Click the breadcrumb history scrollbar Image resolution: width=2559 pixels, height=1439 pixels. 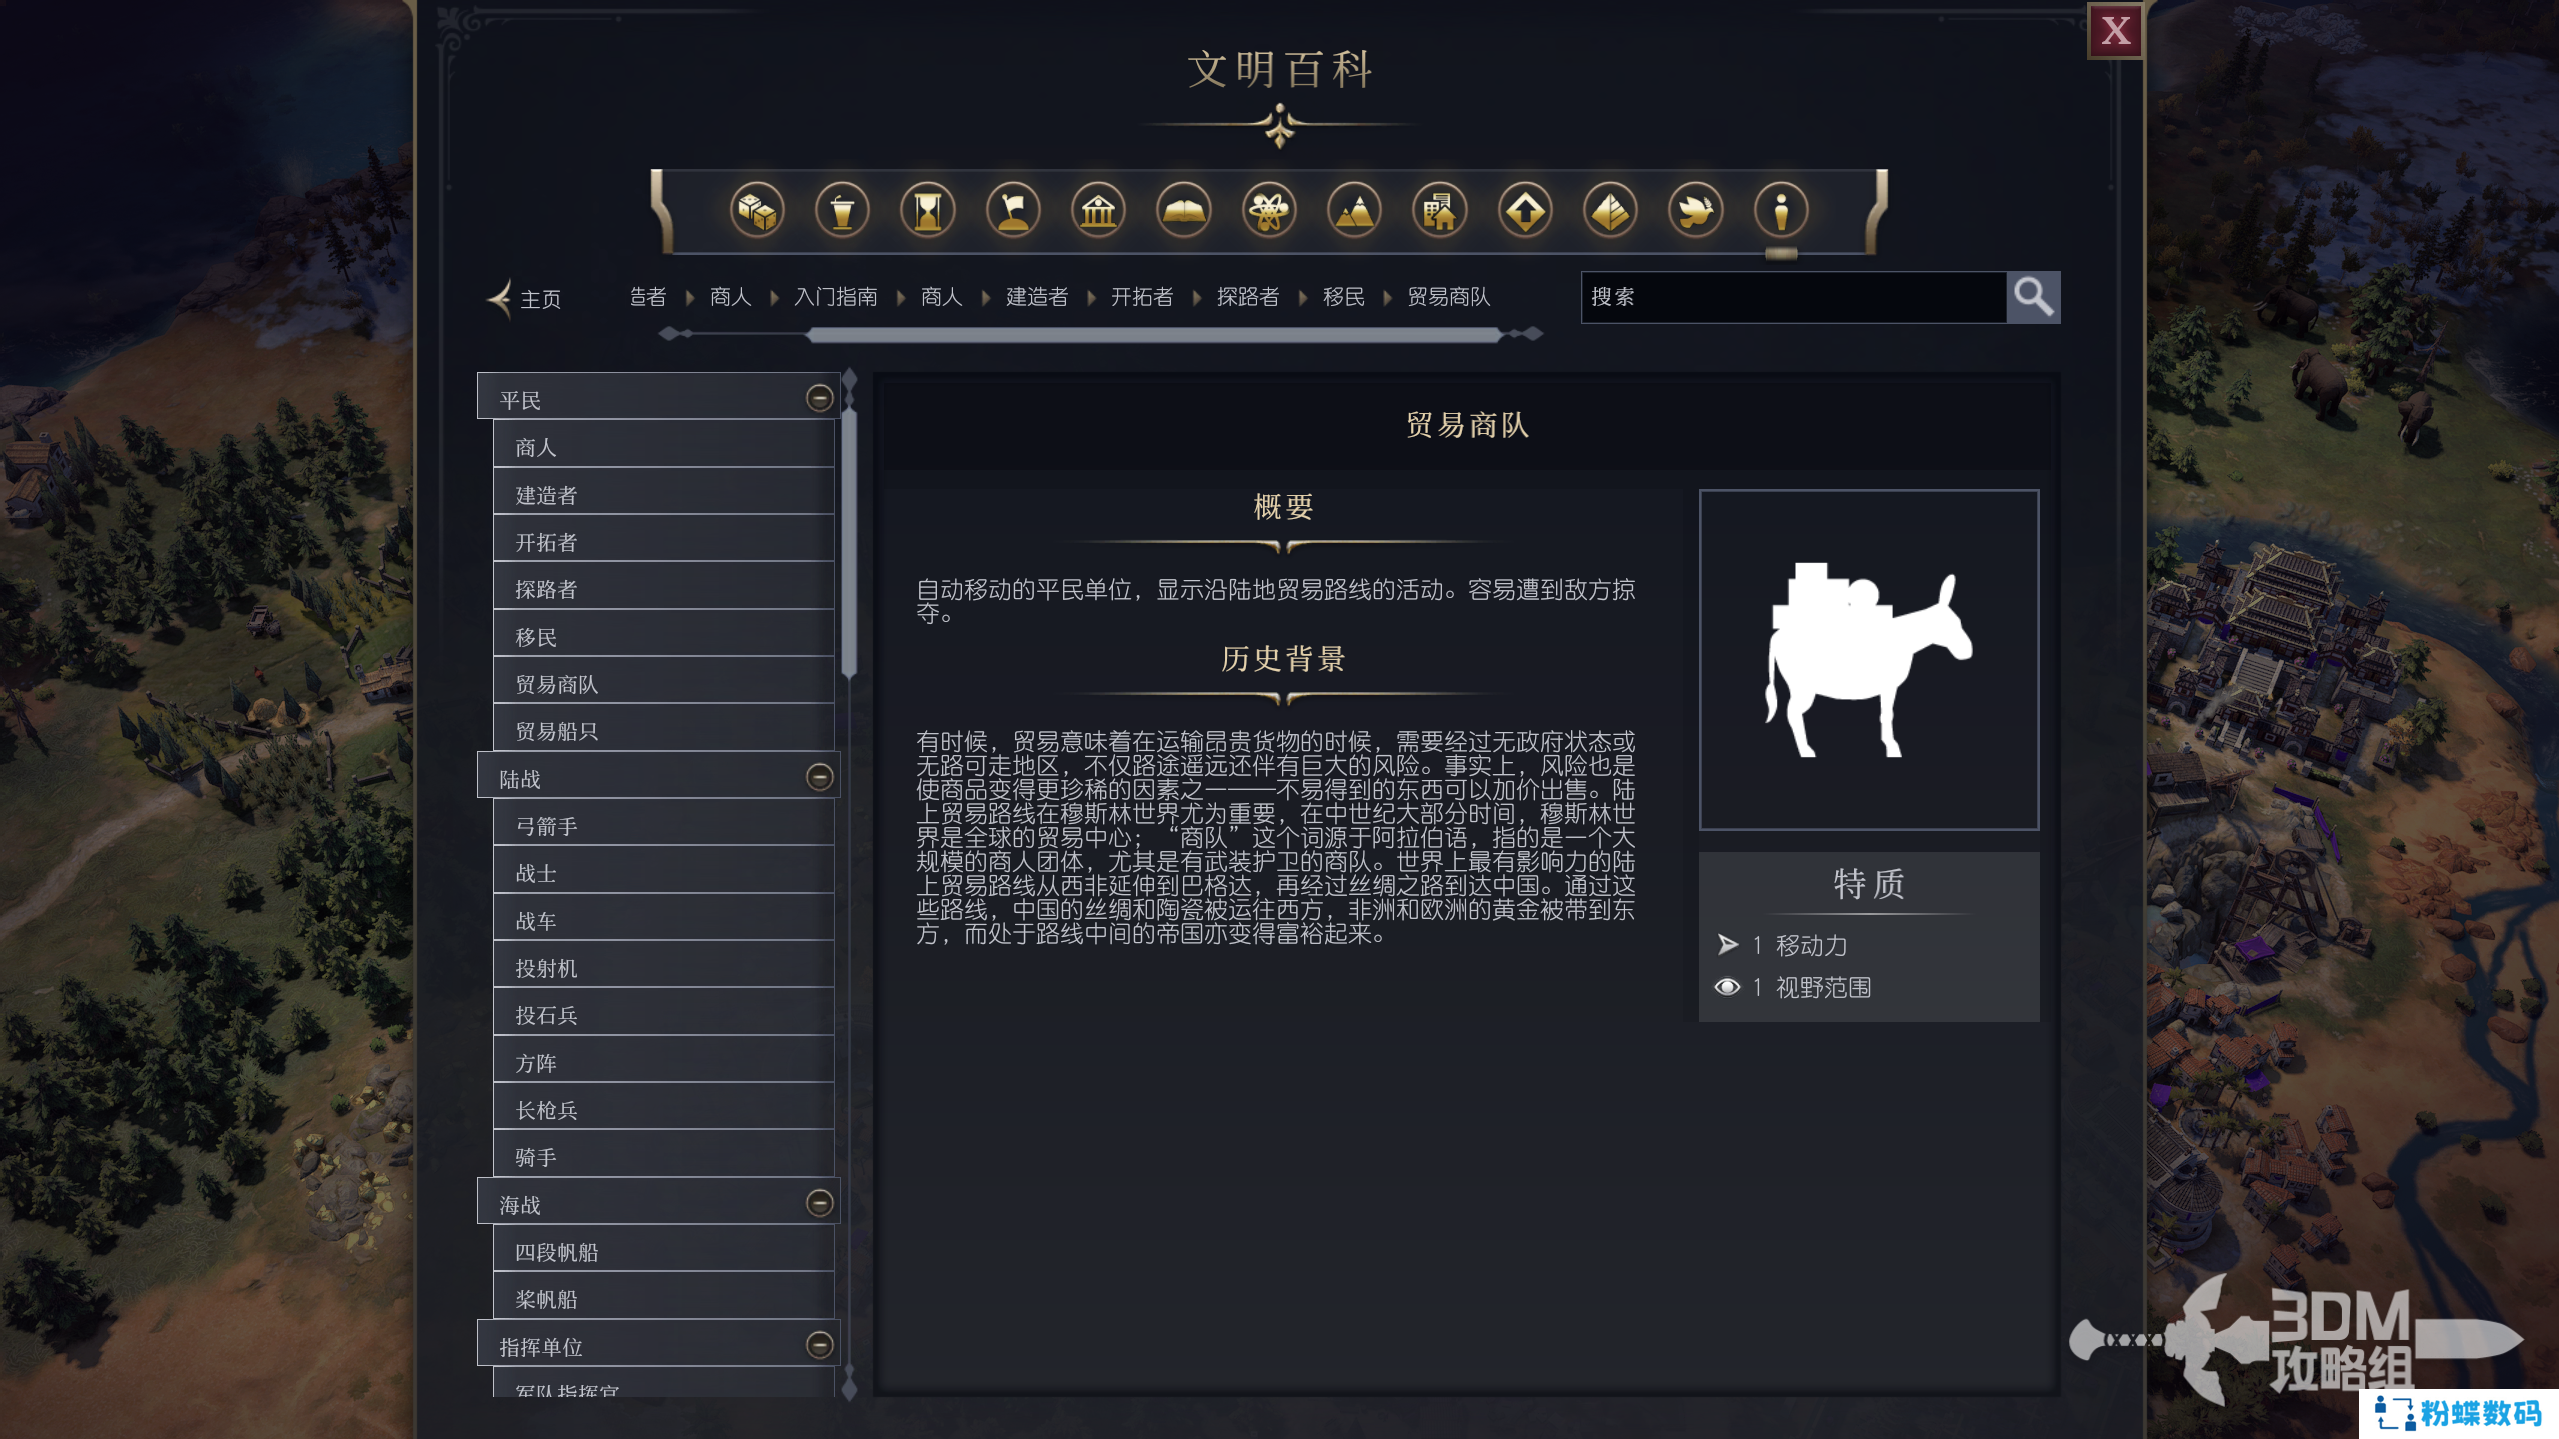tap(1154, 335)
